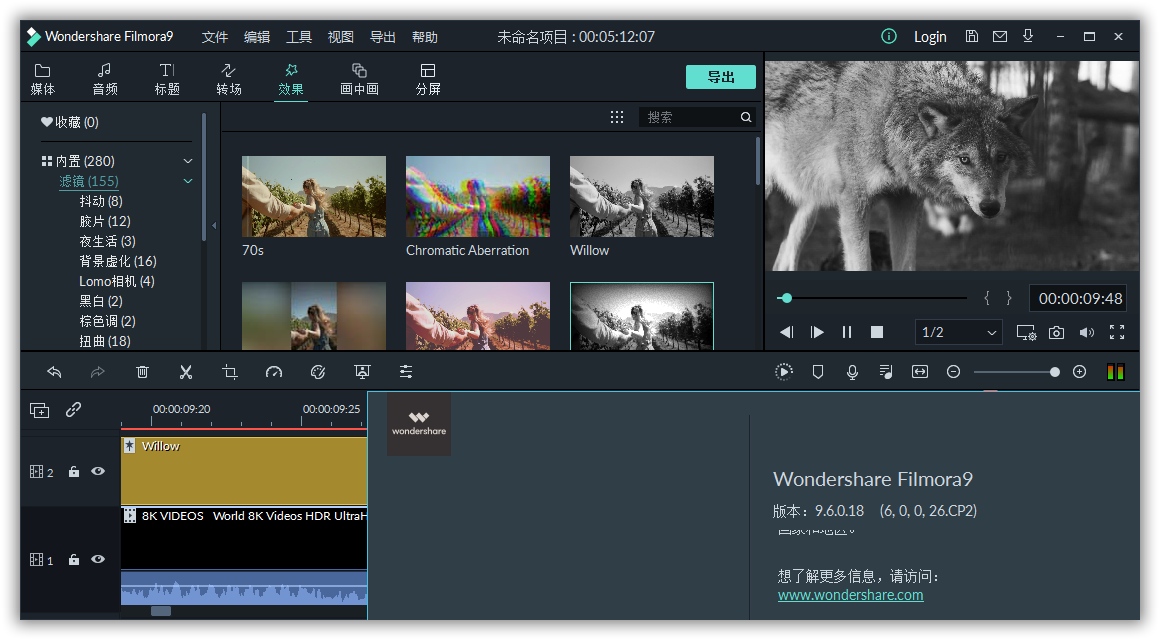The width and height of the screenshot is (1160, 640).
Task: Open the audio mixer icon
Action: pos(886,372)
